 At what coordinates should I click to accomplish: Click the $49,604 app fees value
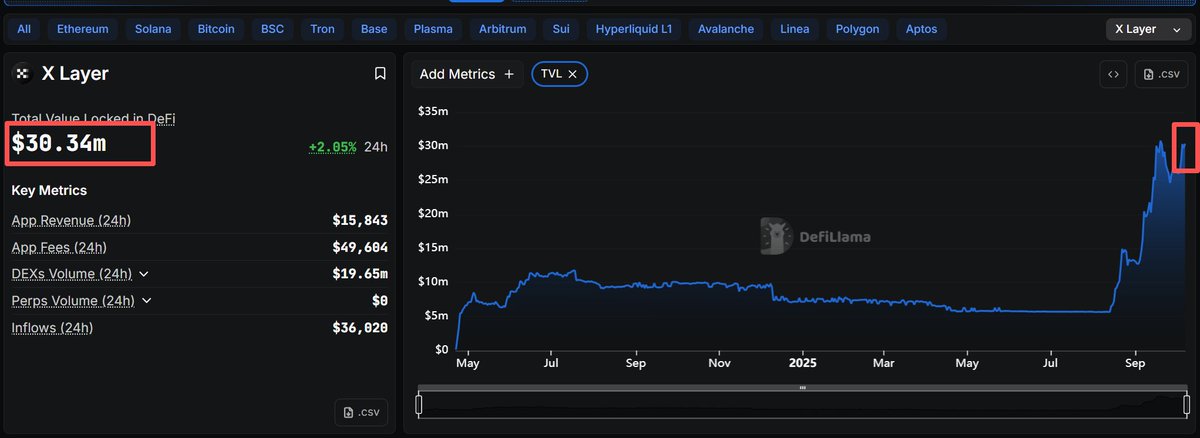[360, 247]
